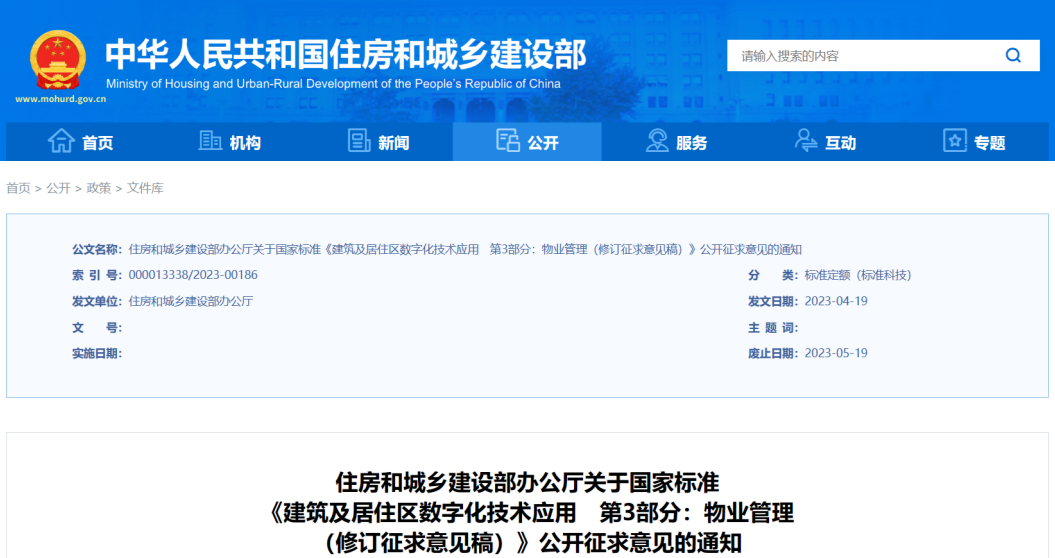Type in the search input field
Screen dimensions: 1055x558
(x=860, y=56)
